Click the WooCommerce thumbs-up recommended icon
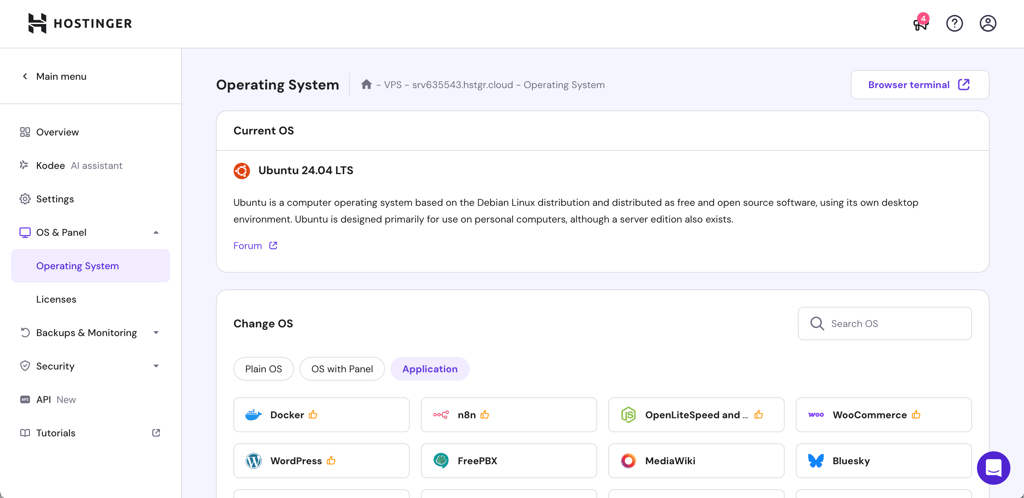The image size is (1024, 498). (x=916, y=414)
